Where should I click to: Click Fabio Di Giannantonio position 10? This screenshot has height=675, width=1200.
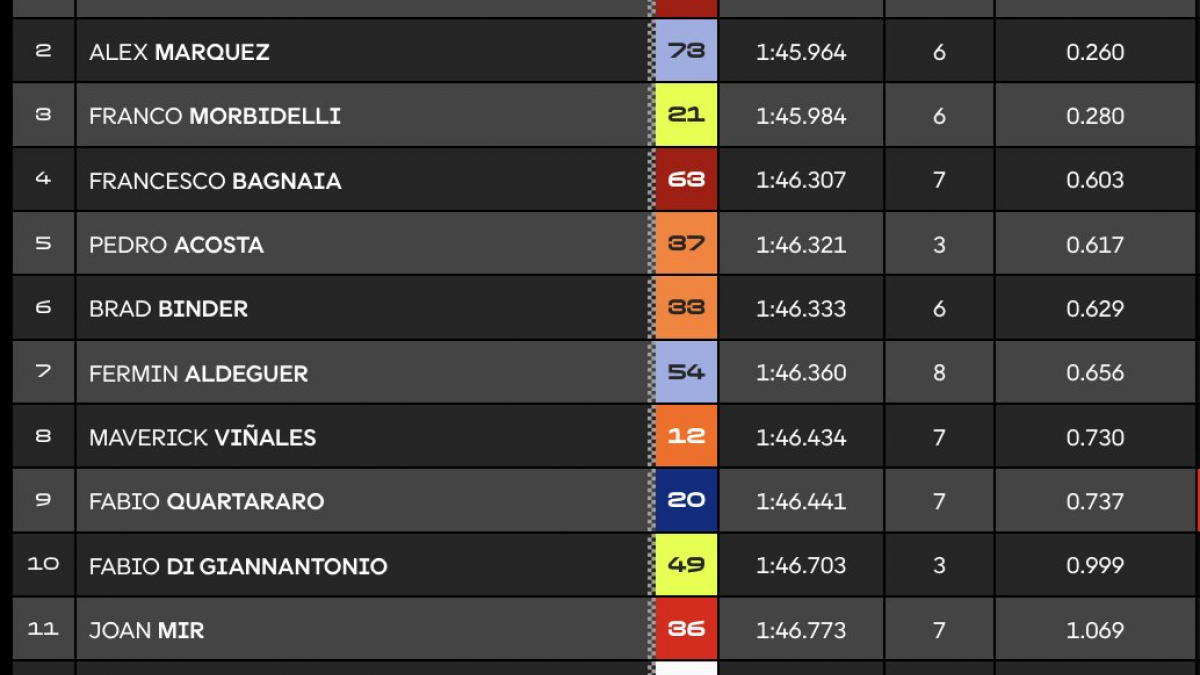click(43, 564)
